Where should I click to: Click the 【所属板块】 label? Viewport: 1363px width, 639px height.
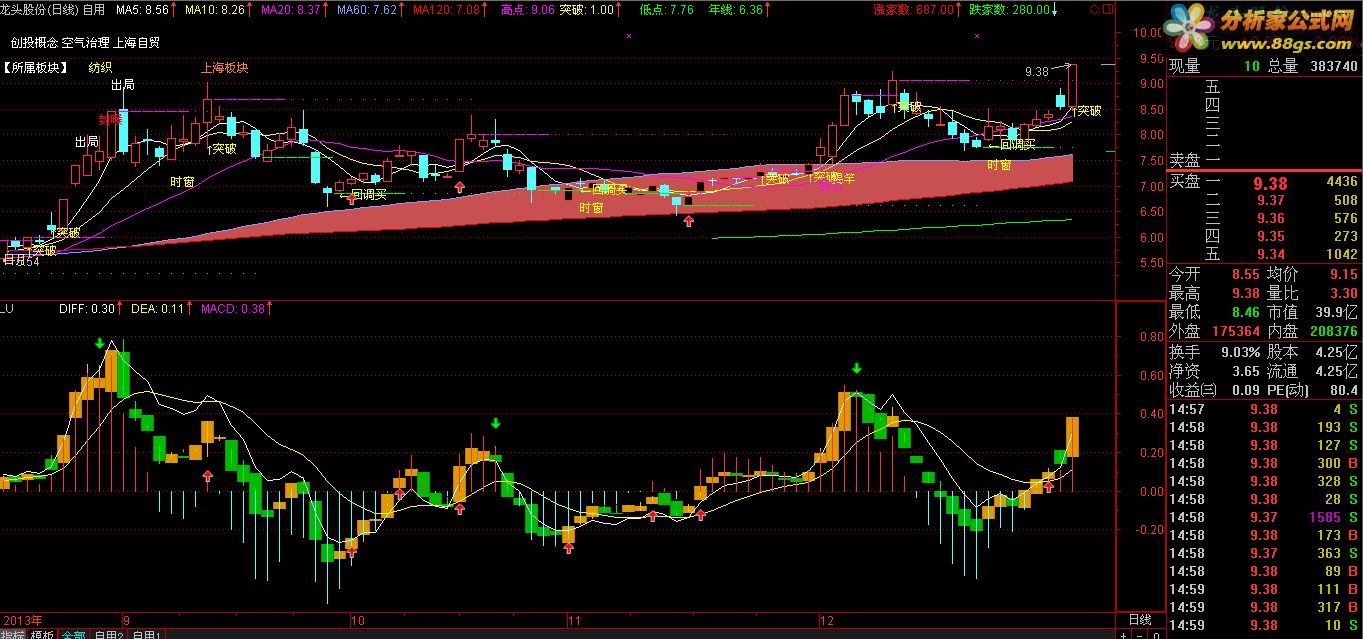tap(35, 68)
